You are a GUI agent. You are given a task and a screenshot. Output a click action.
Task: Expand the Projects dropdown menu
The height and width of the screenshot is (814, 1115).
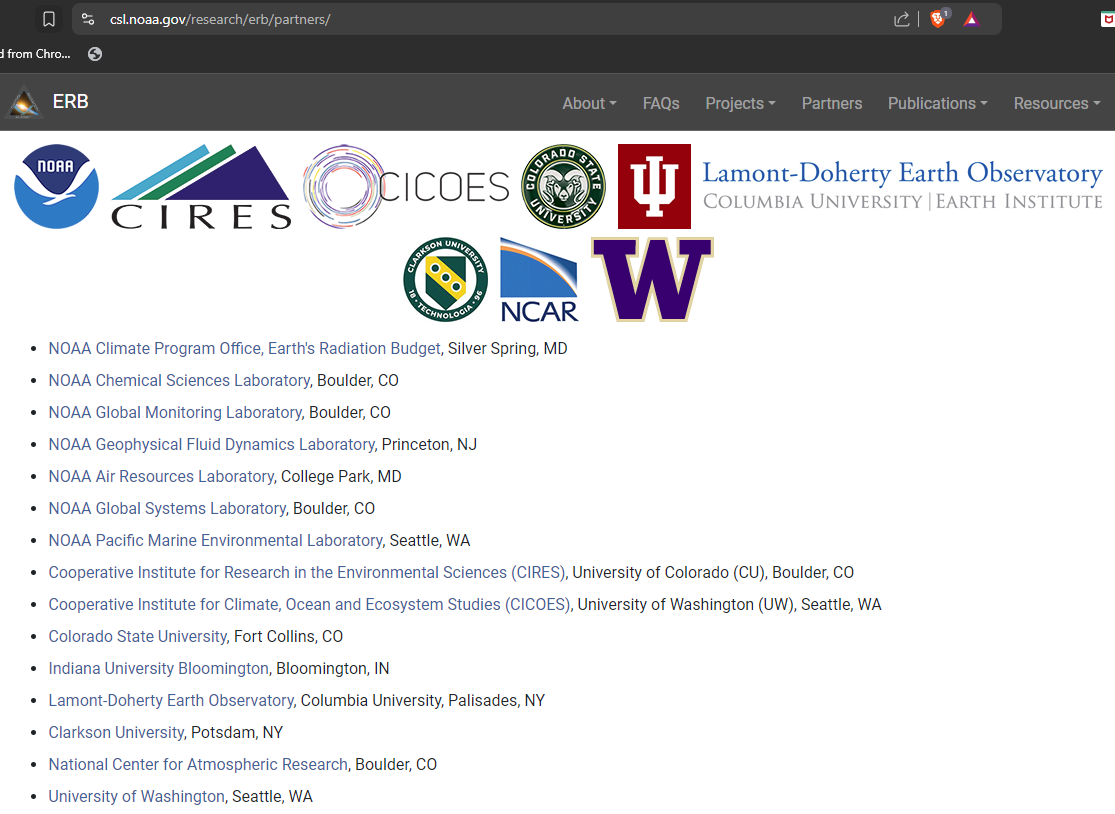[x=740, y=103]
